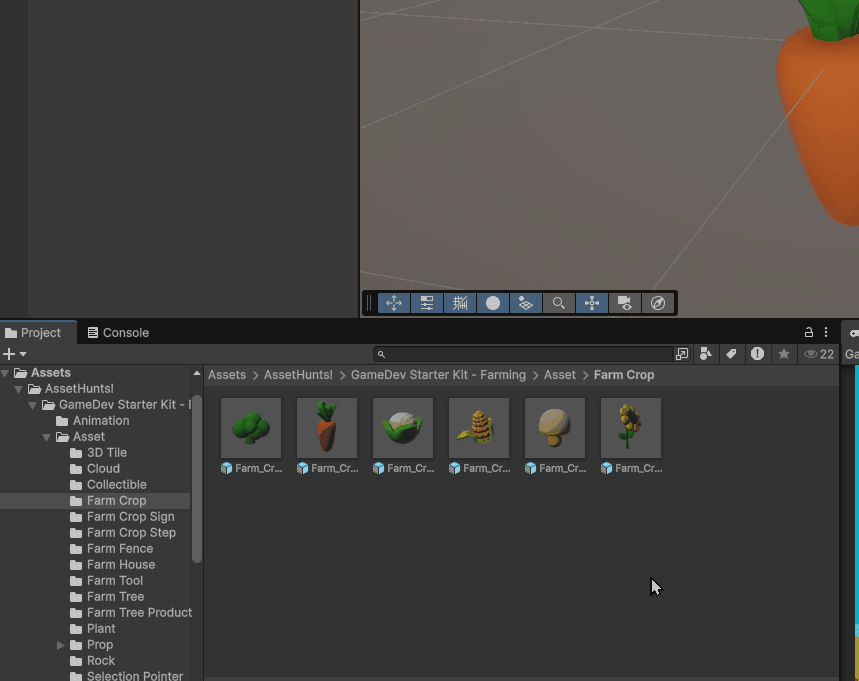Toggle the Tools overlay move icon
The image size is (859, 681).
tap(394, 303)
